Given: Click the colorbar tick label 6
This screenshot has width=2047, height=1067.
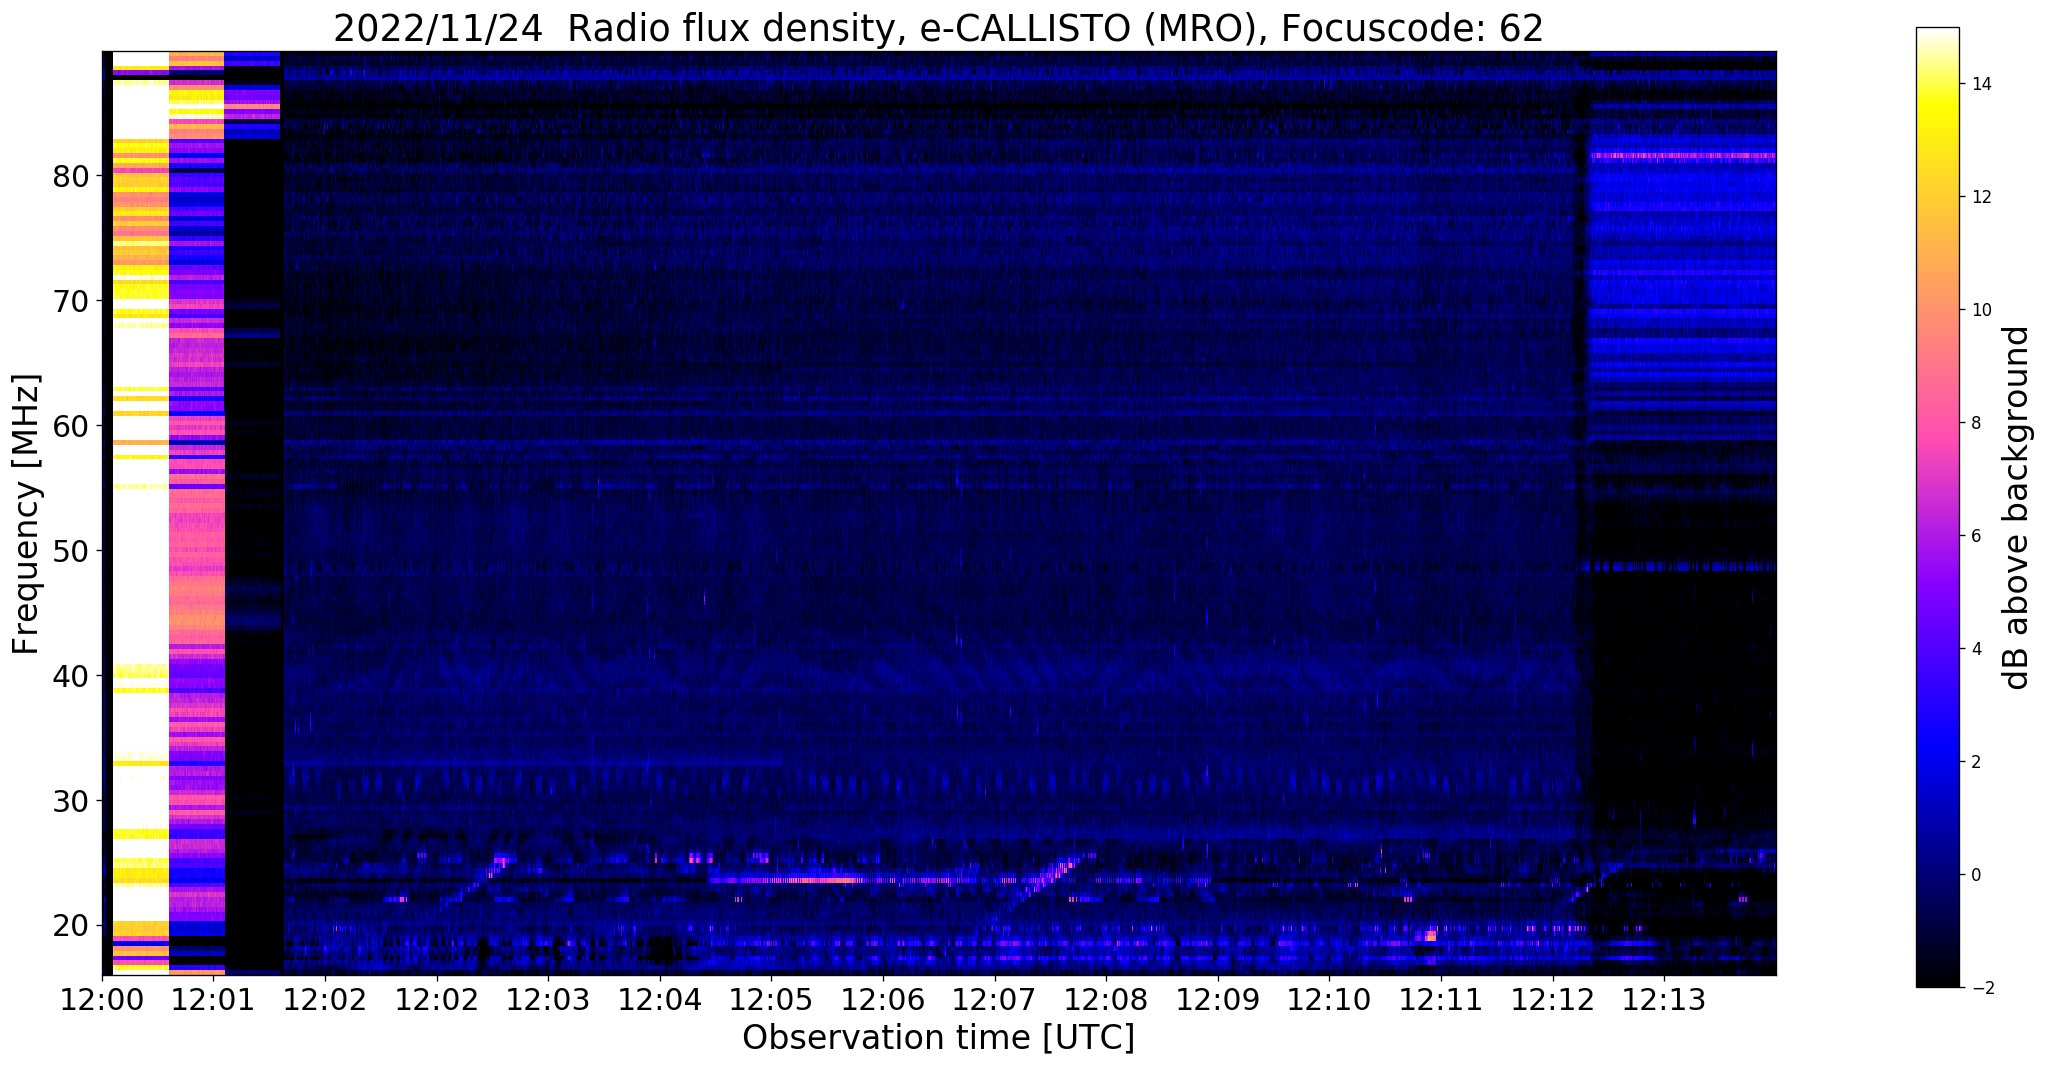Looking at the screenshot, I should 1974,536.
